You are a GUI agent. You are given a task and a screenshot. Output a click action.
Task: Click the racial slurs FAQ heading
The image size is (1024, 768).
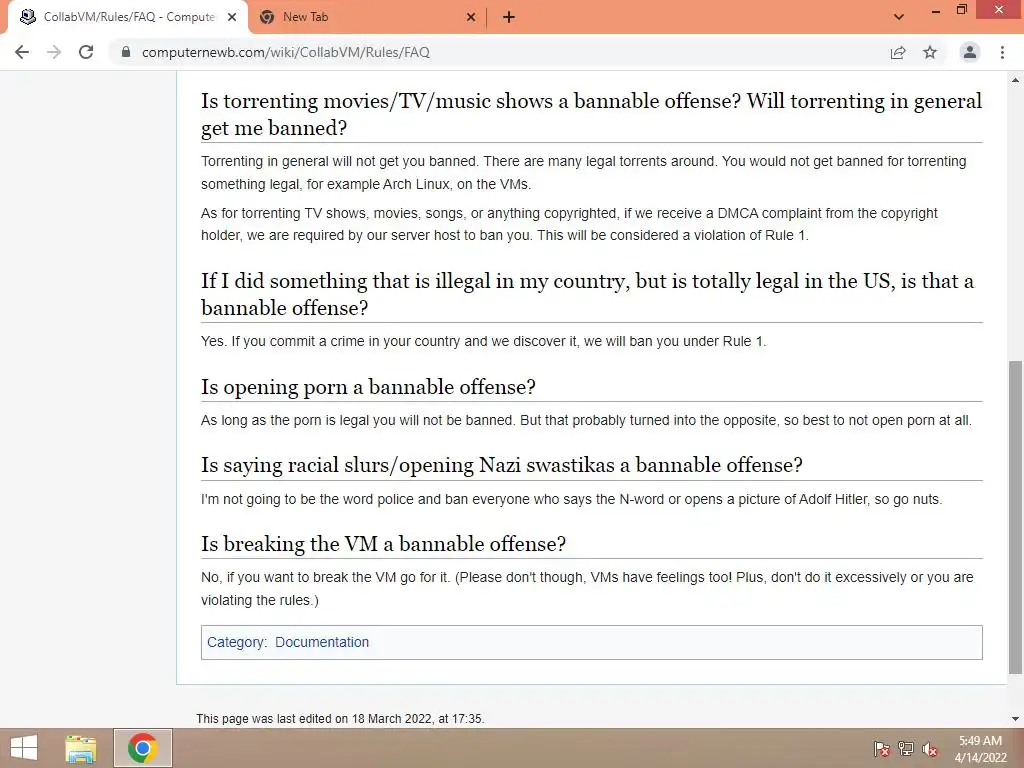click(502, 465)
